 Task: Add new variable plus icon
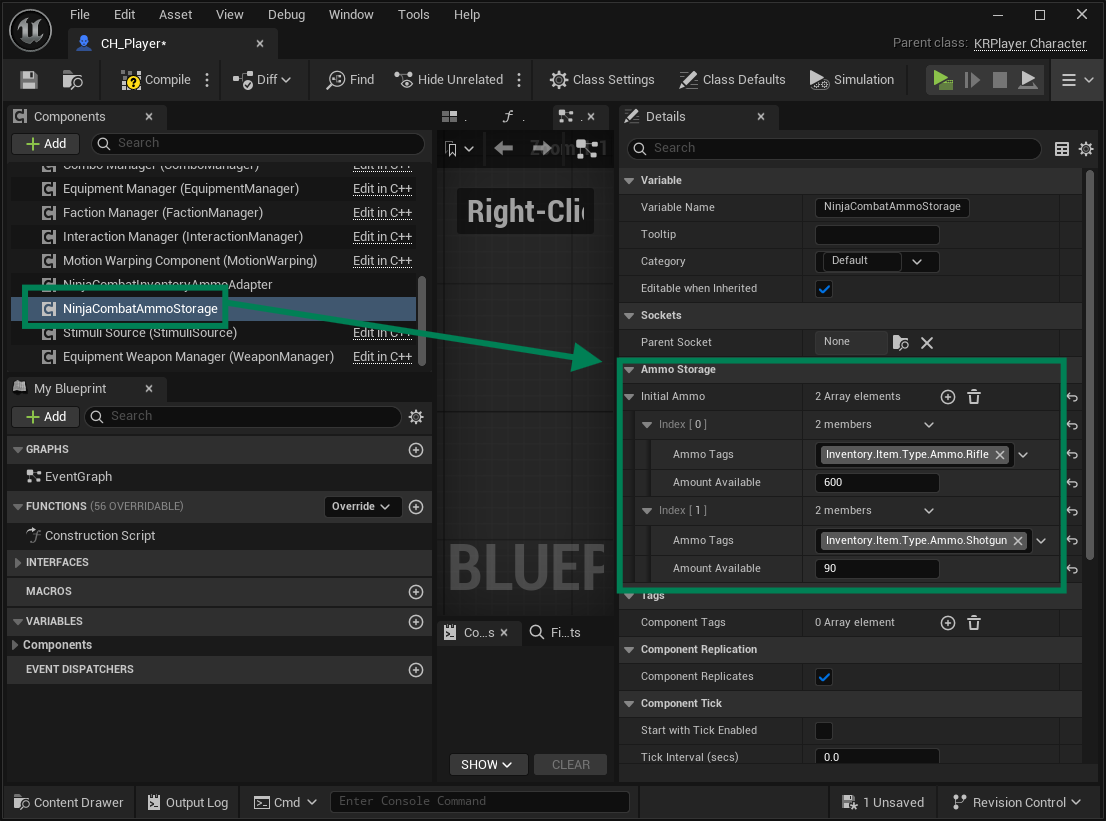[416, 621]
